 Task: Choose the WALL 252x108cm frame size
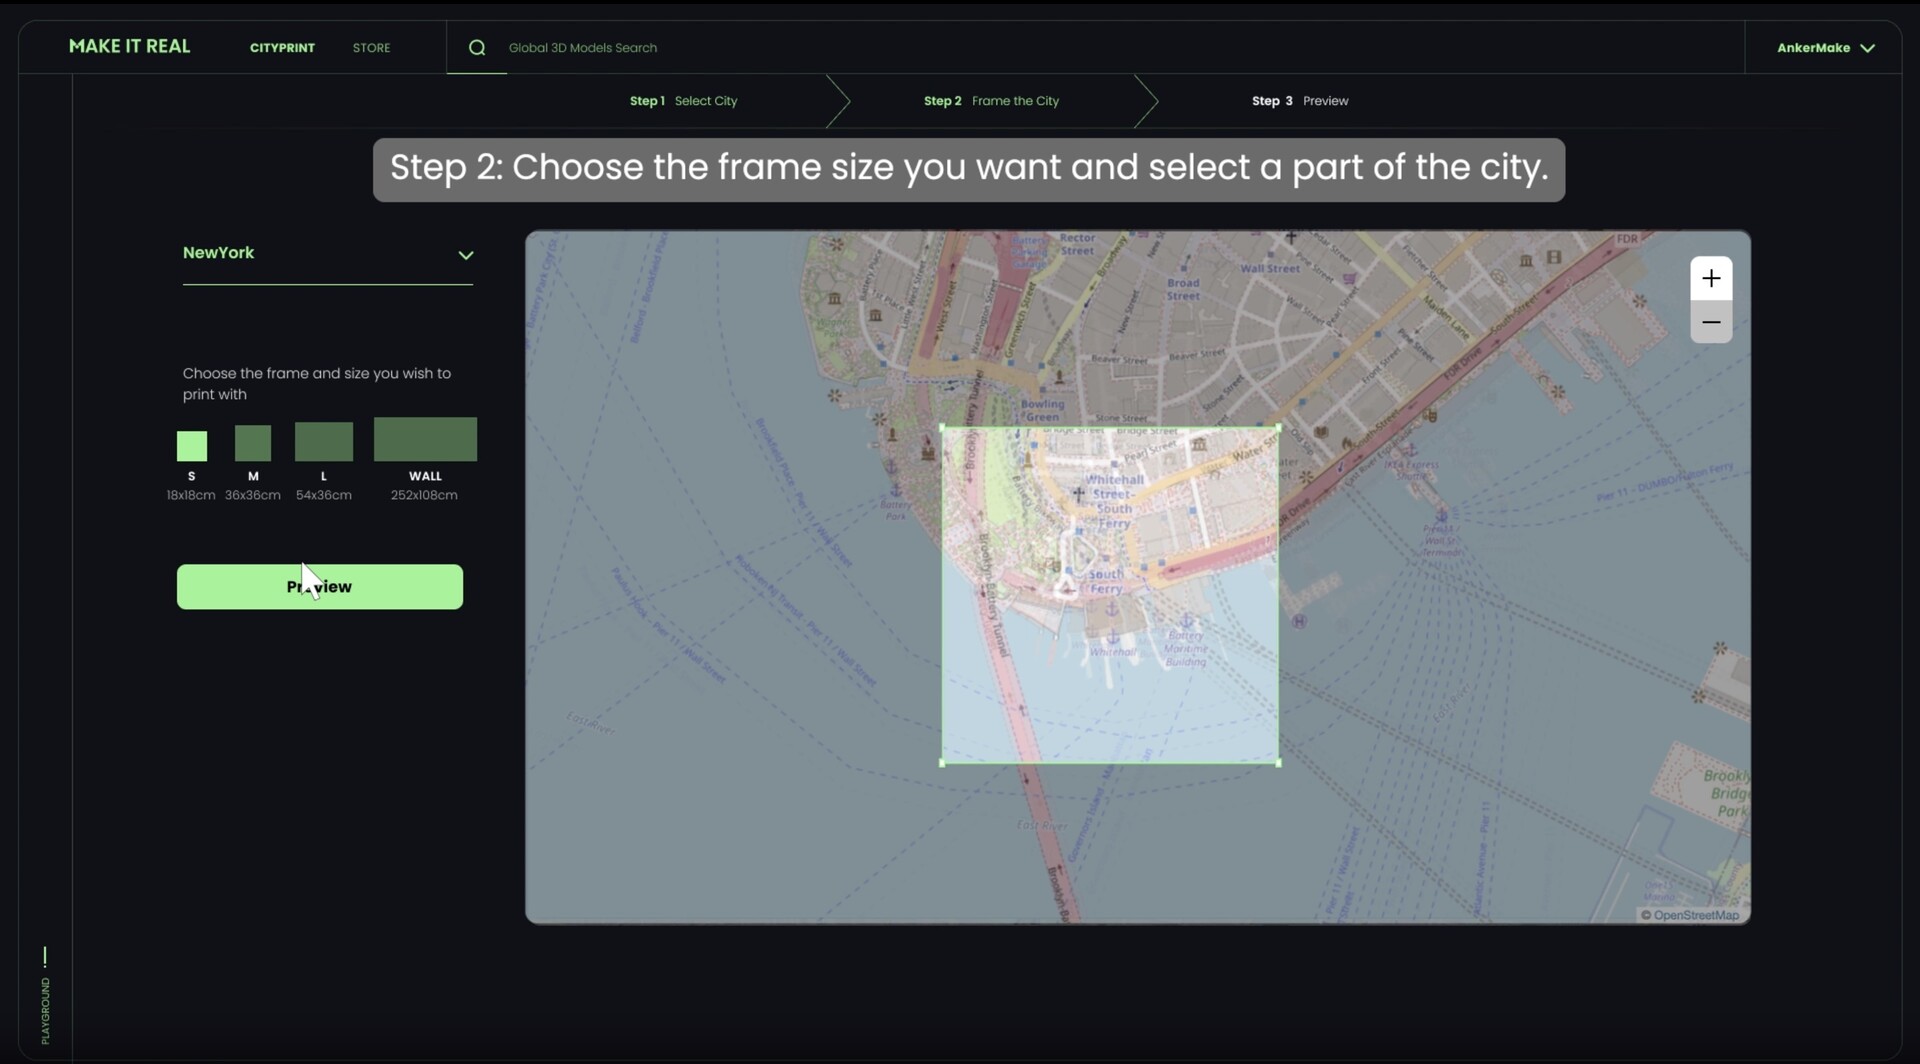pos(425,440)
